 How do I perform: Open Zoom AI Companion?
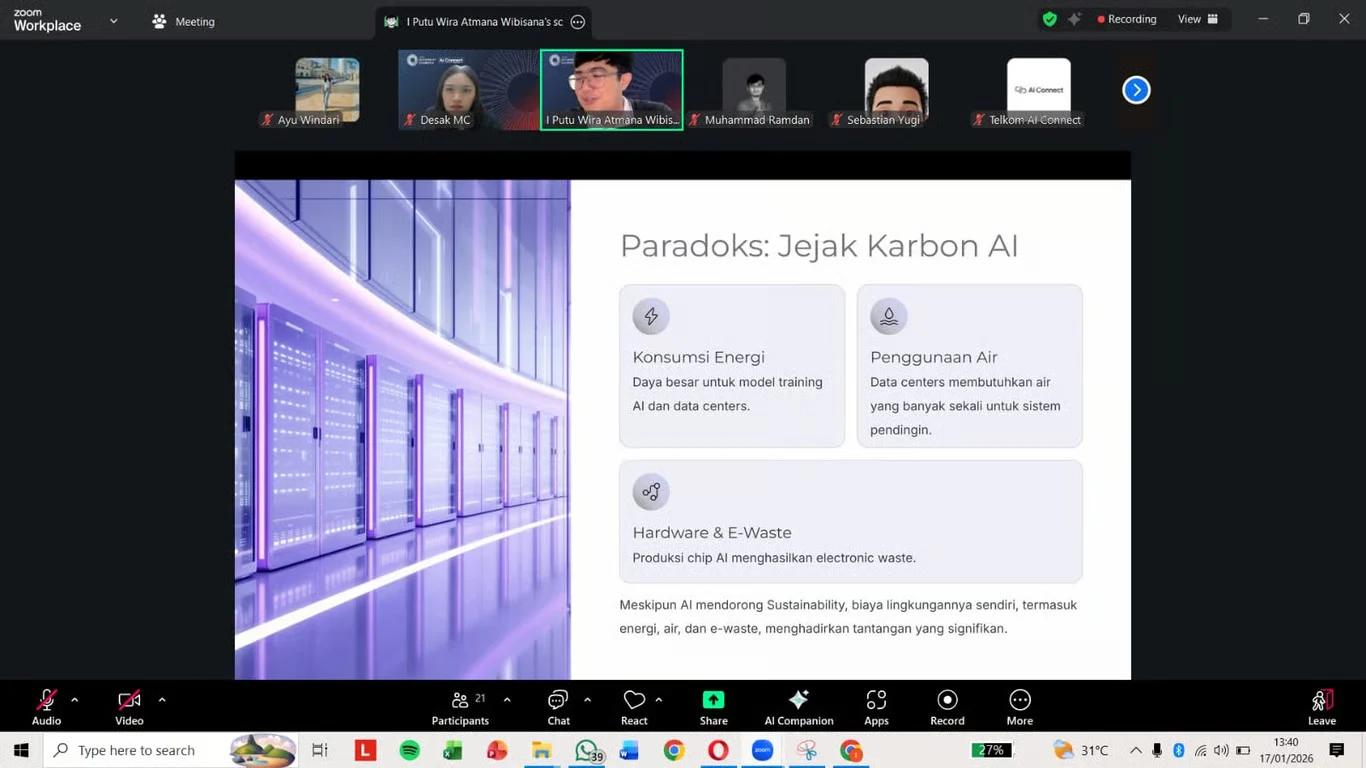[797, 706]
